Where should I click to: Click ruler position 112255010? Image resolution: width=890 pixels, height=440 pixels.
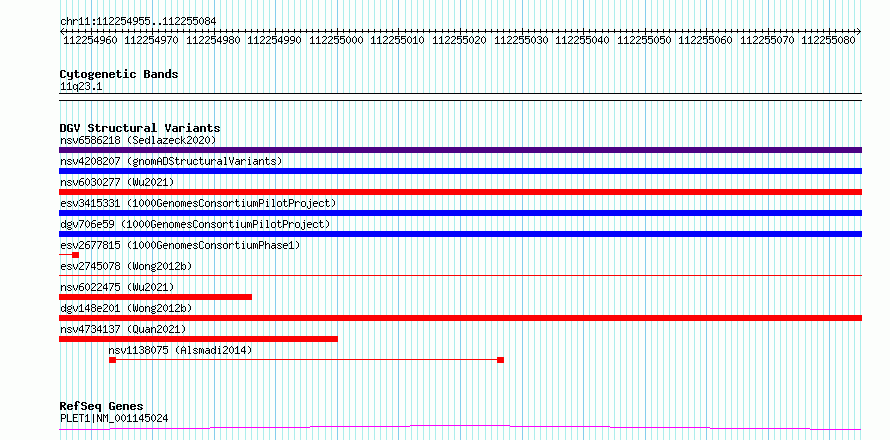(x=398, y=40)
